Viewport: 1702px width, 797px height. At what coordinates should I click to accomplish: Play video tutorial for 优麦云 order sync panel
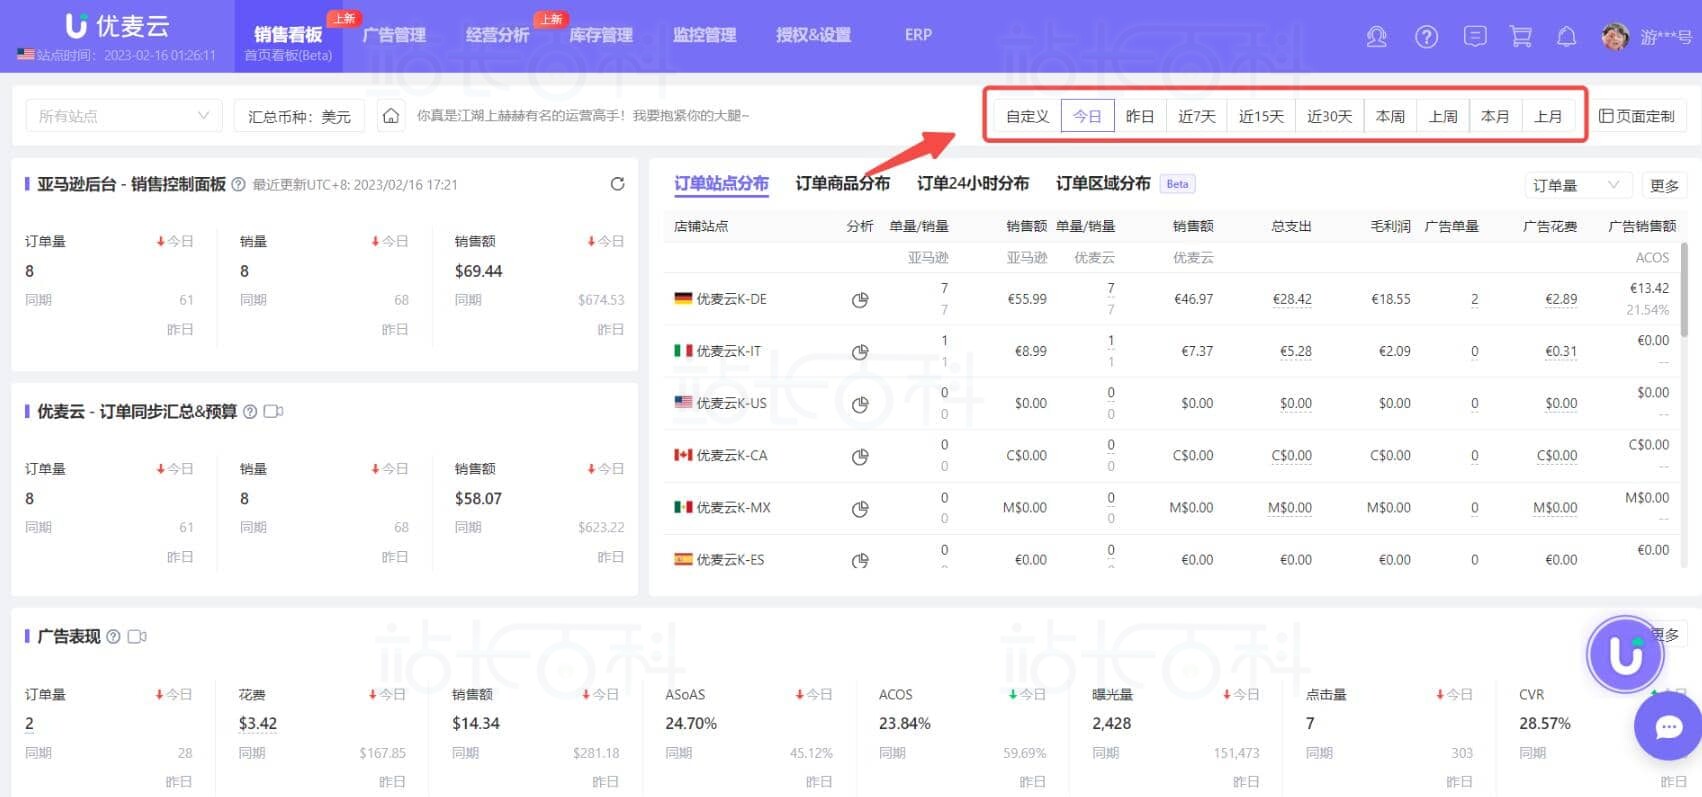pos(273,412)
